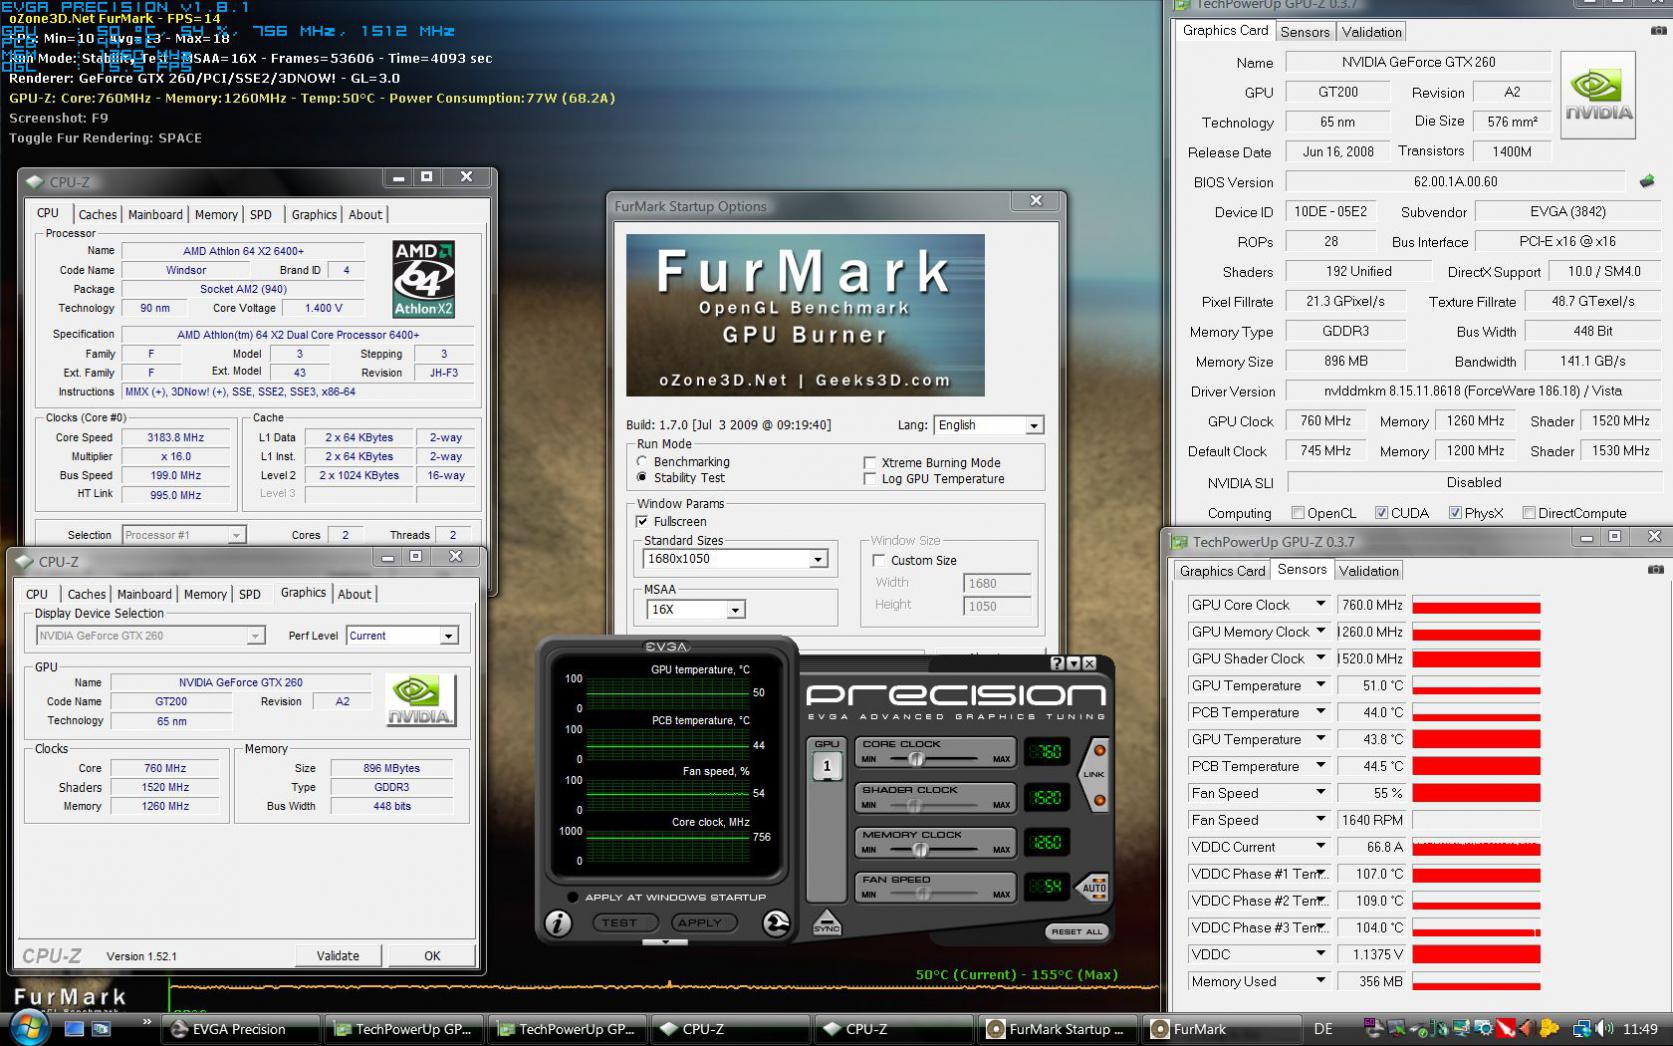
Task: Open About tab in lower CPU-Z window
Action: coord(354,594)
